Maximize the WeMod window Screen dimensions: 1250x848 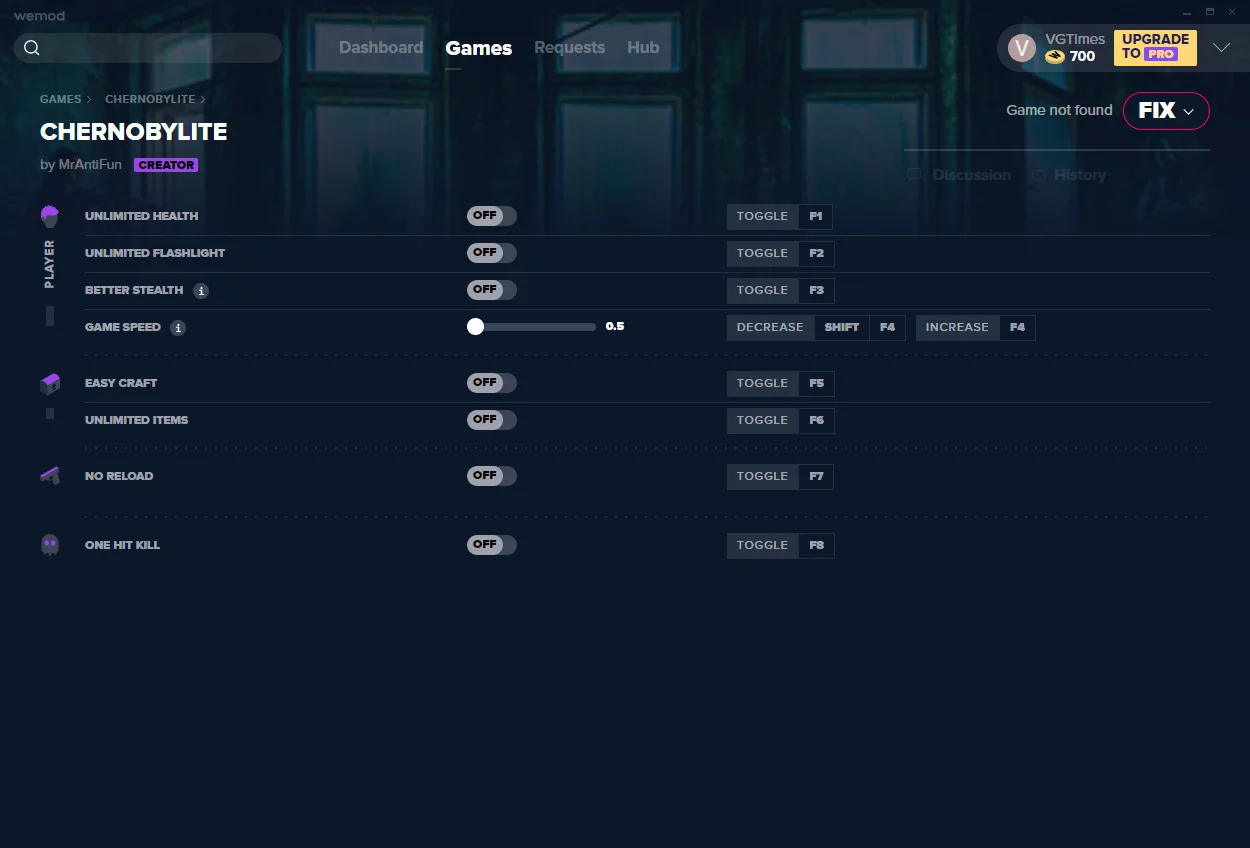[x=1209, y=12]
